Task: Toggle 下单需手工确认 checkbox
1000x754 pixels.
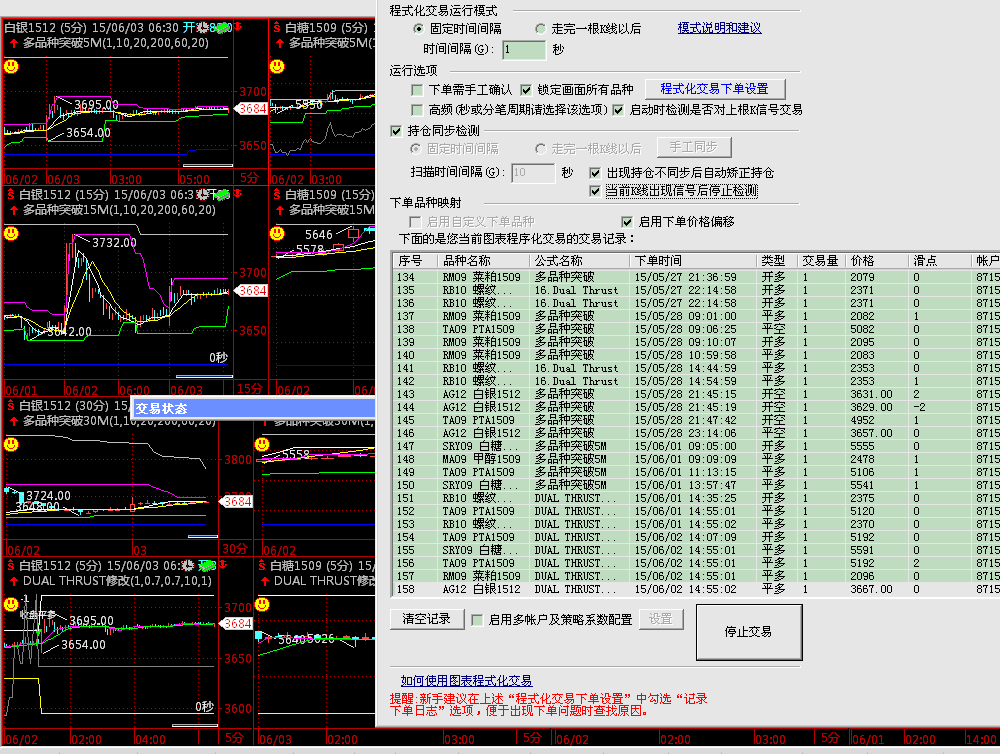Action: click(x=417, y=90)
